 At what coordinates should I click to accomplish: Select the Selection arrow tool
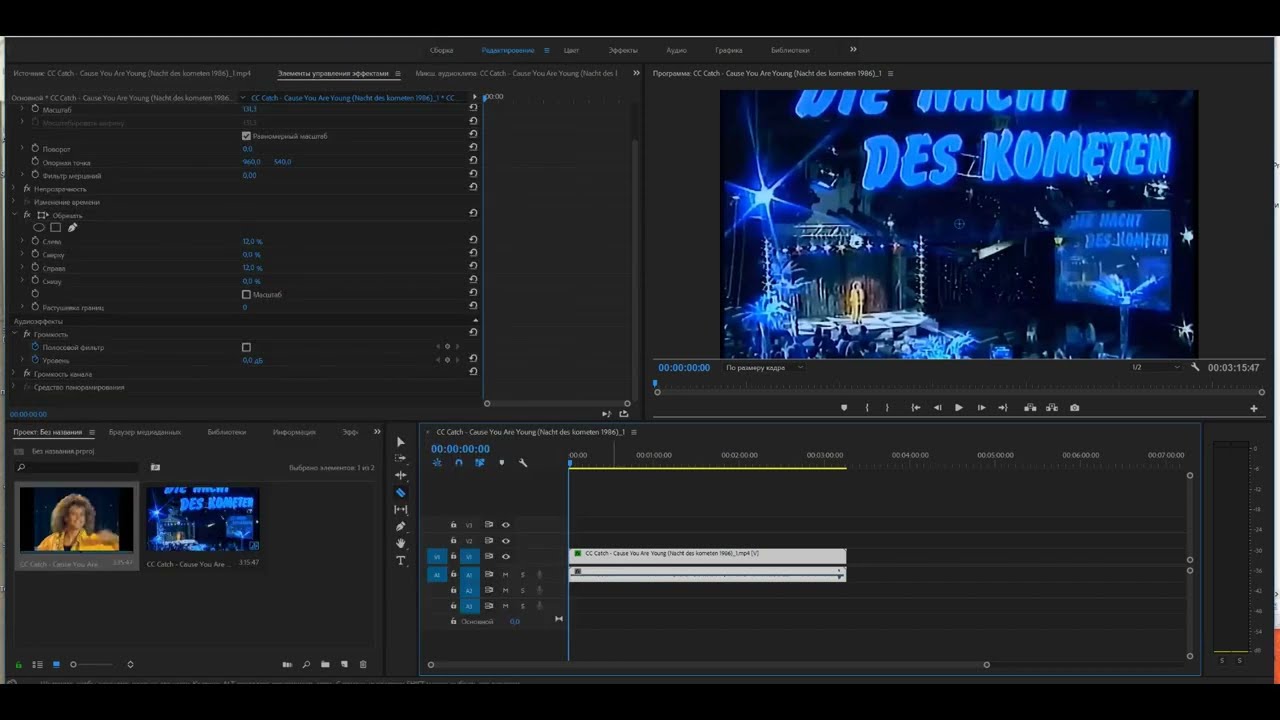(x=401, y=442)
